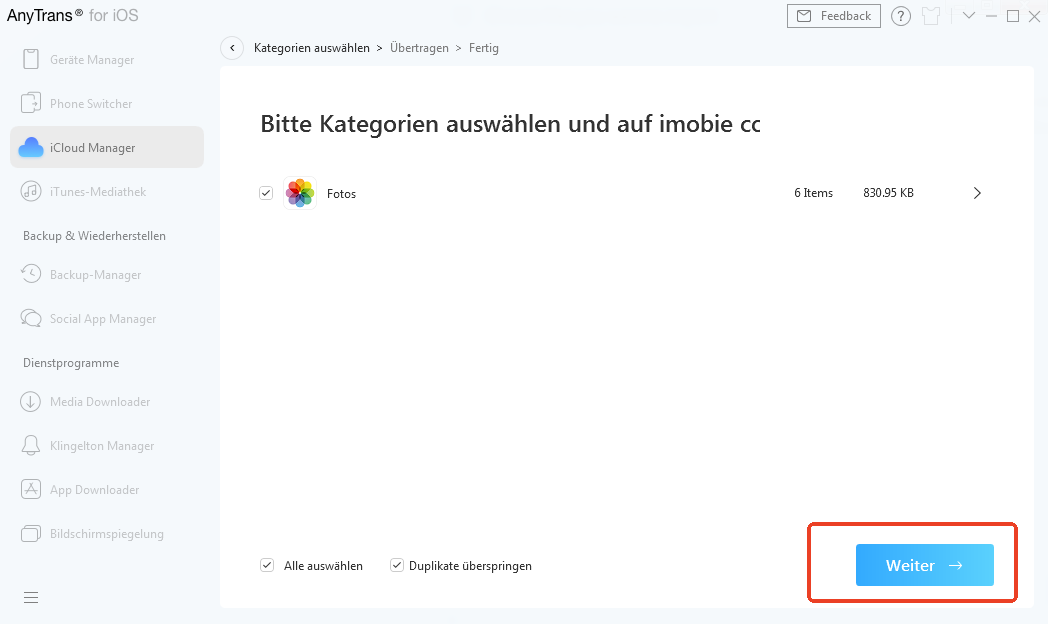Image resolution: width=1048 pixels, height=624 pixels.
Task: Toggle the Alle auswählen checkbox
Action: tap(267, 565)
